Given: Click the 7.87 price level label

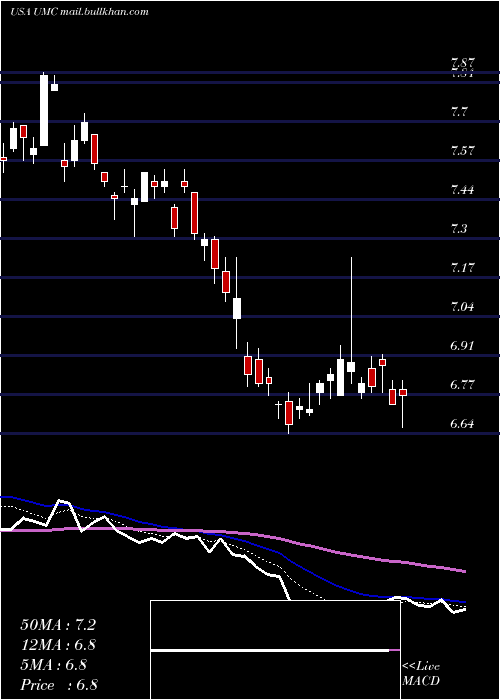Looking at the screenshot, I should [x=462, y=63].
